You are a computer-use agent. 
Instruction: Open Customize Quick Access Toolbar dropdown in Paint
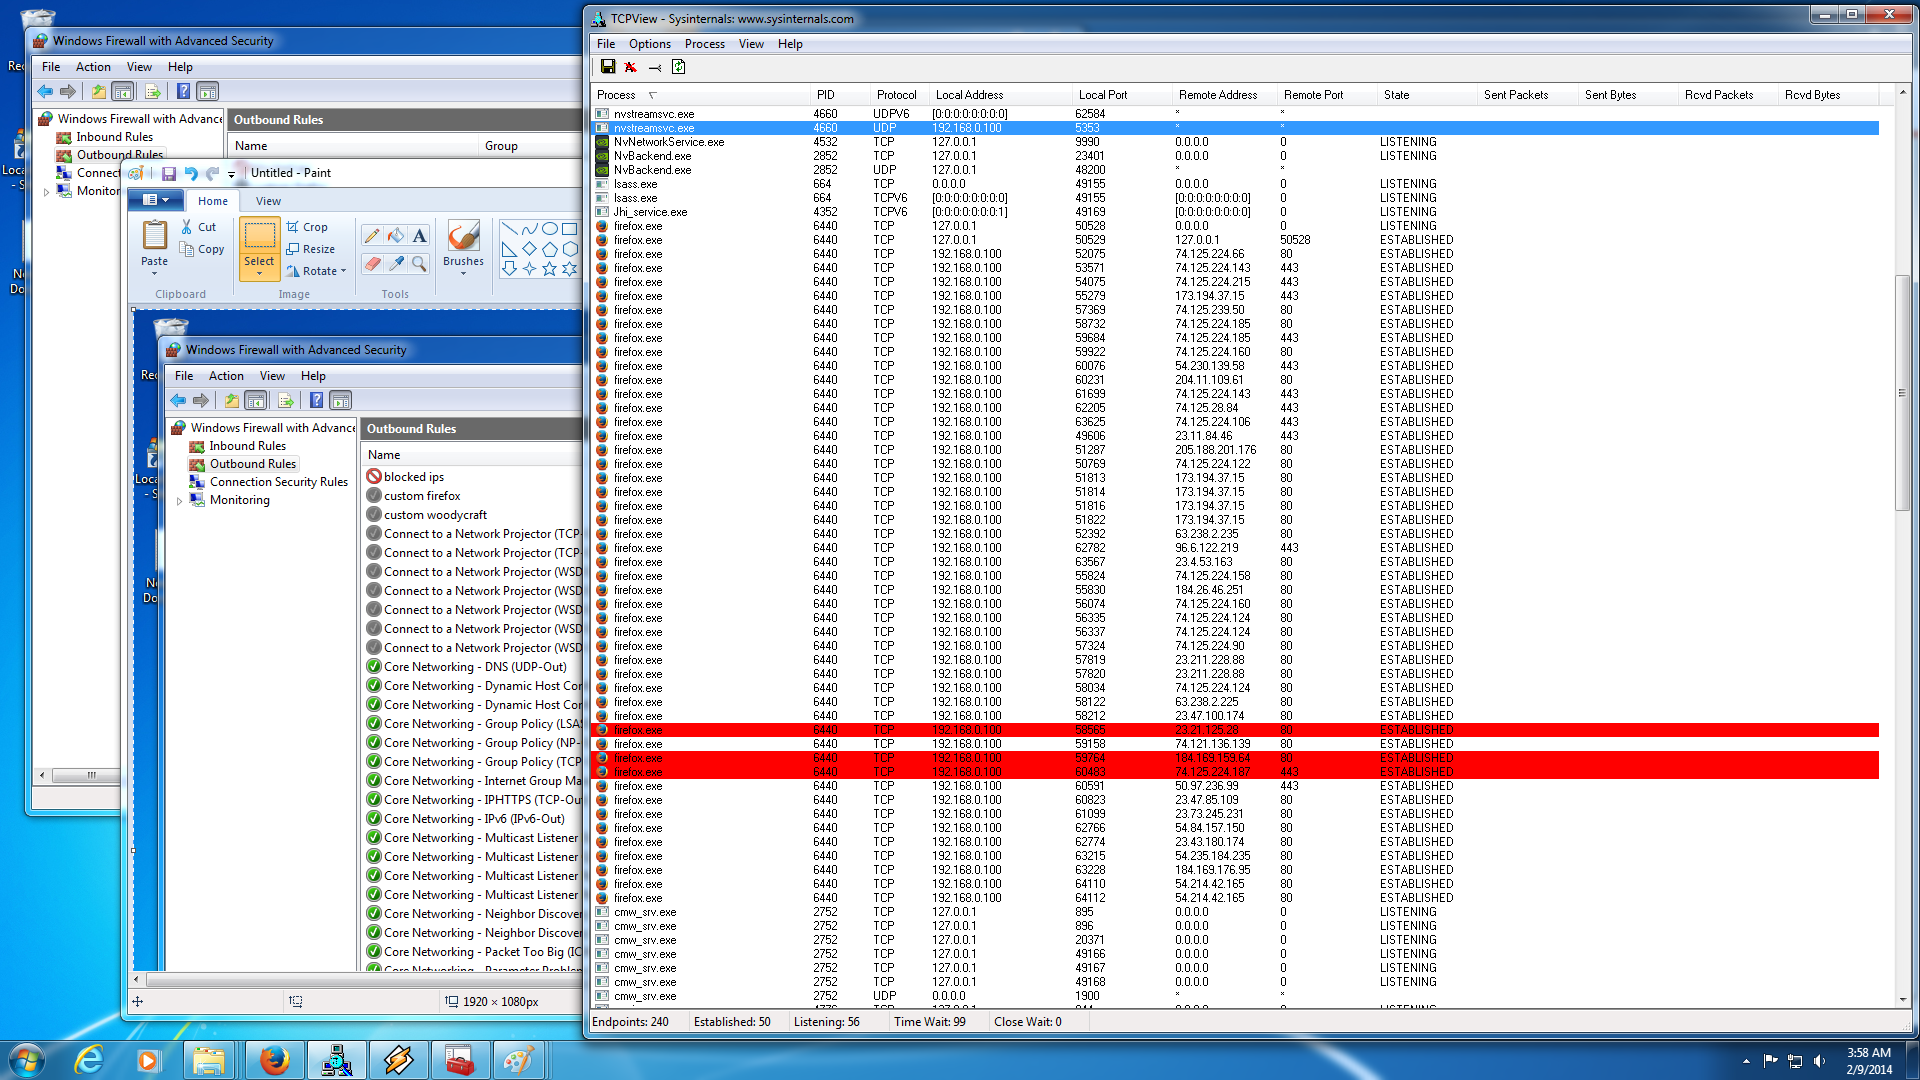pos(231,174)
